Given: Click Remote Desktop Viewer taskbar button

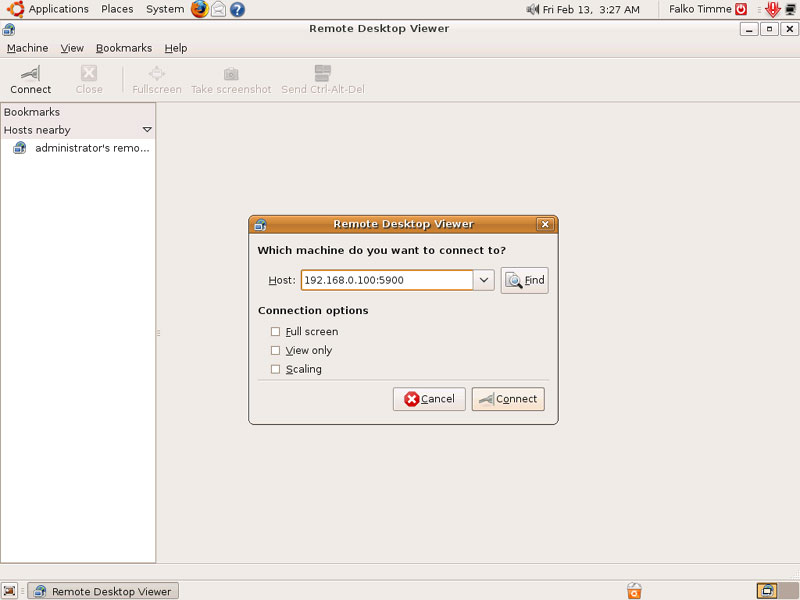Looking at the screenshot, I should coord(103,591).
